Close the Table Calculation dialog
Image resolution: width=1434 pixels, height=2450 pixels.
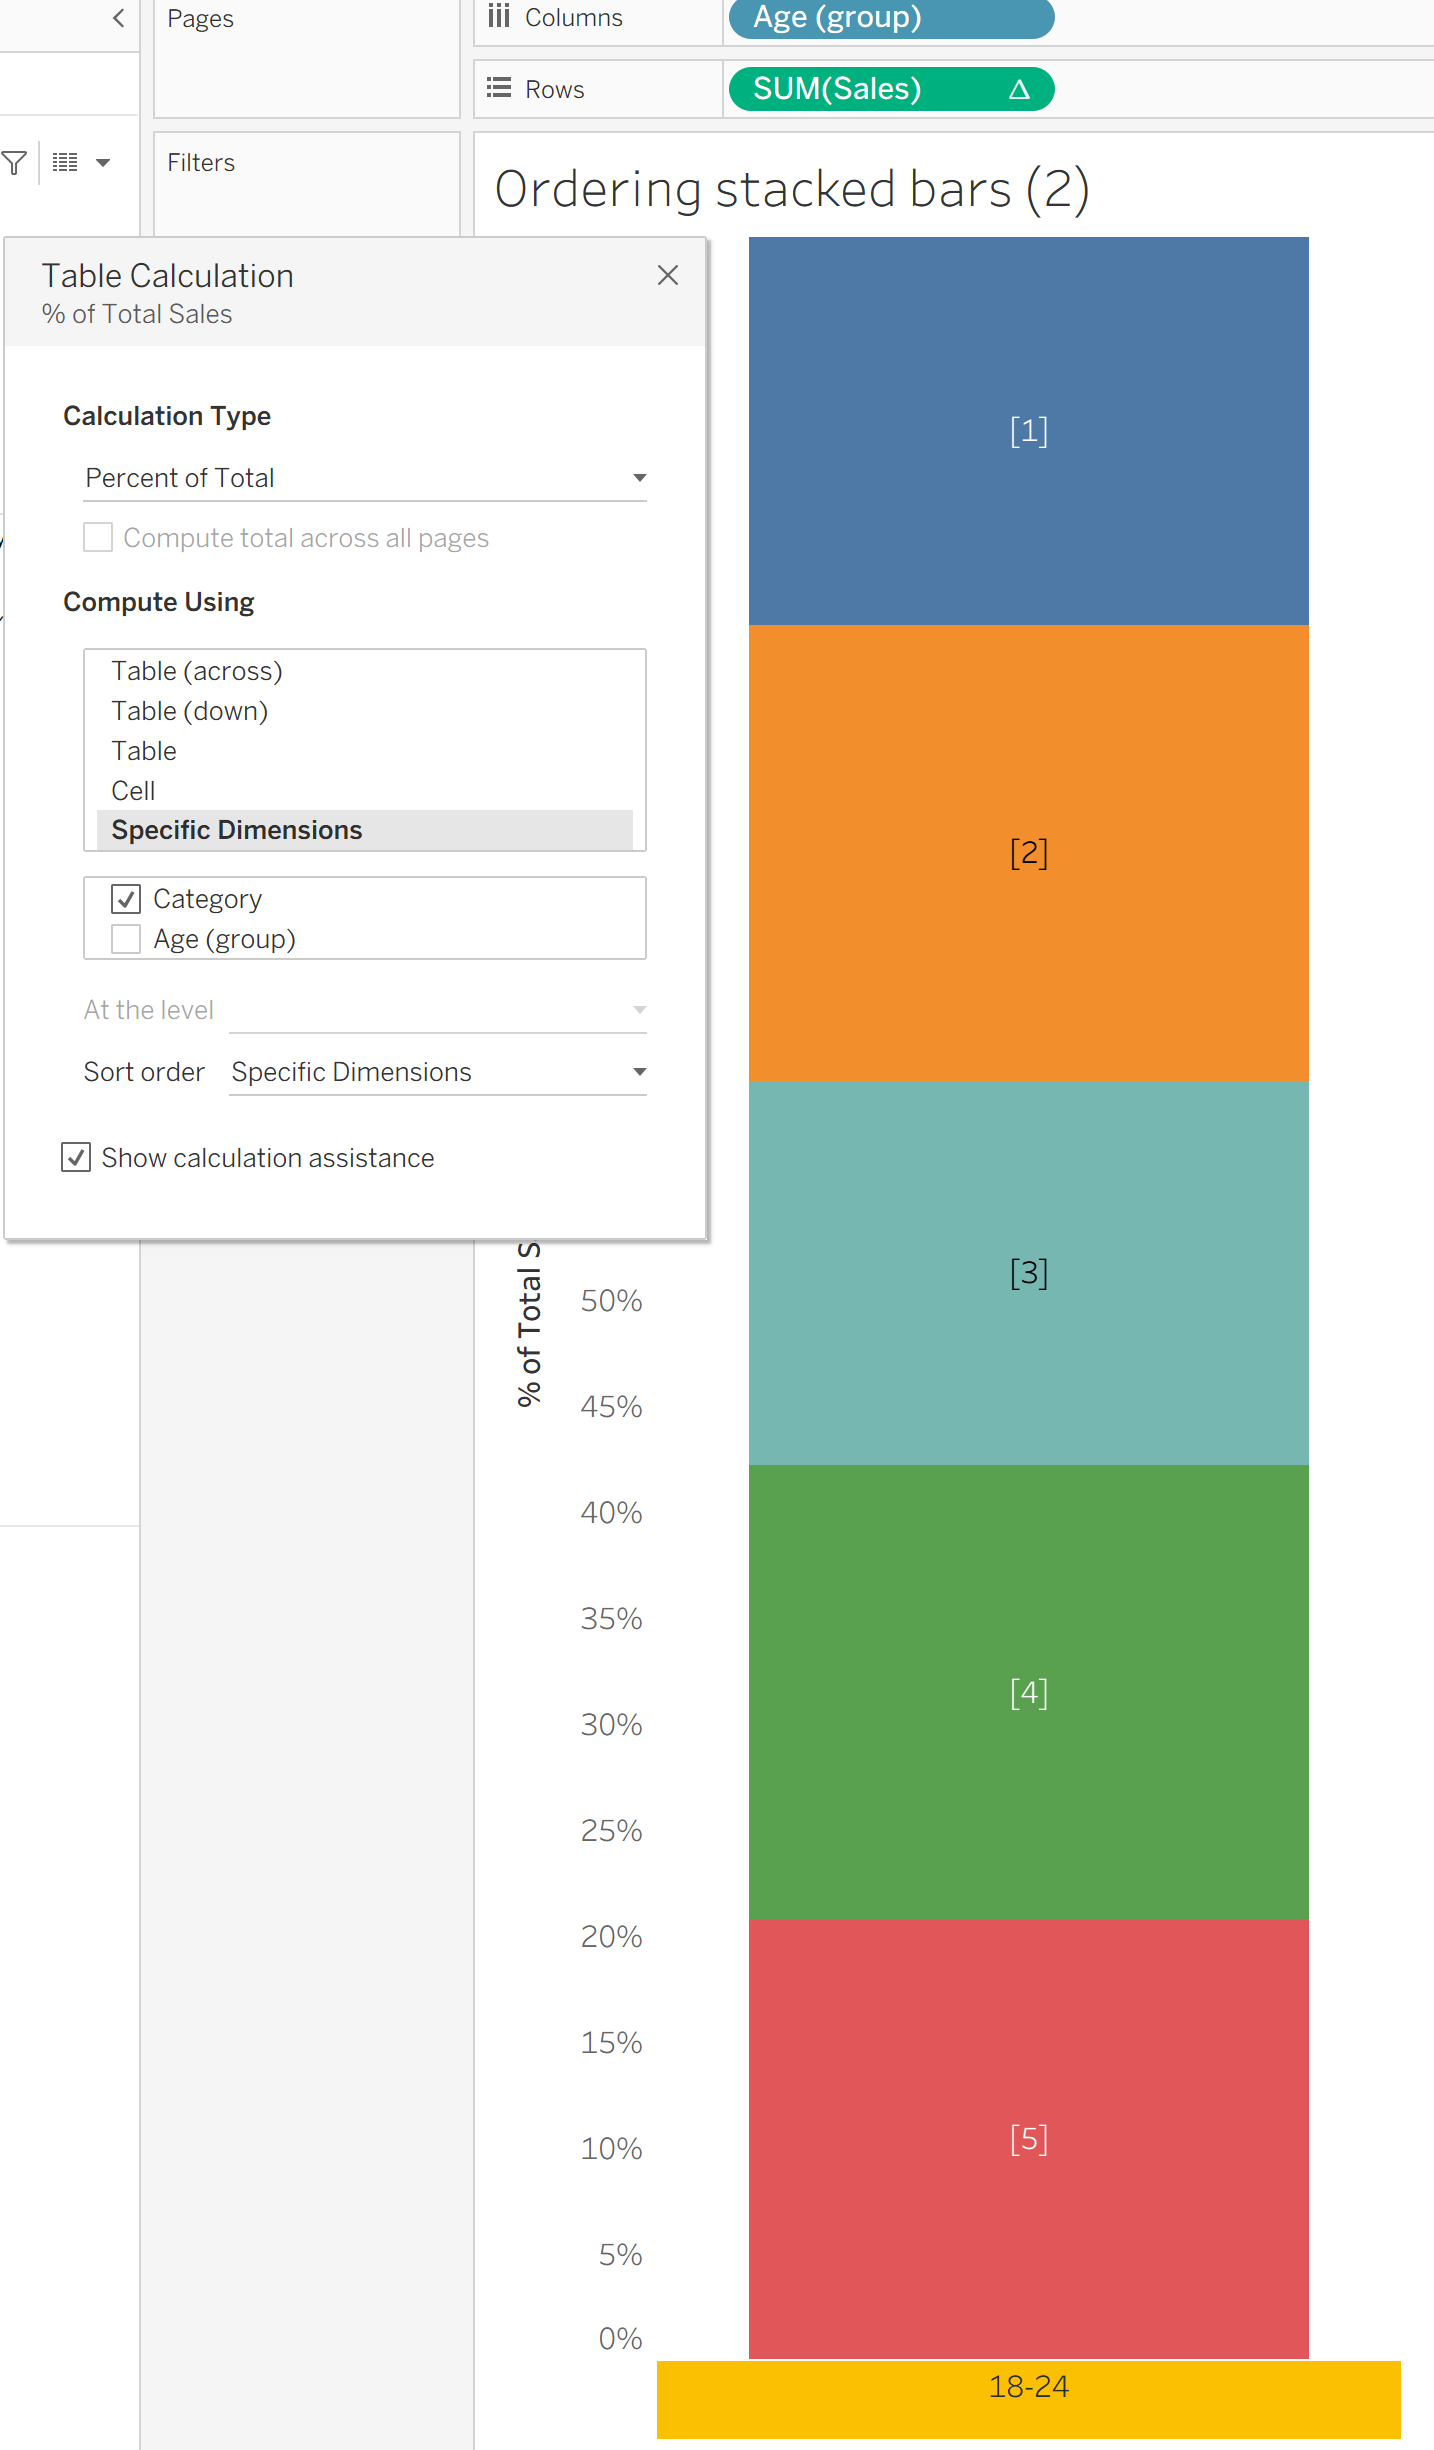668,275
